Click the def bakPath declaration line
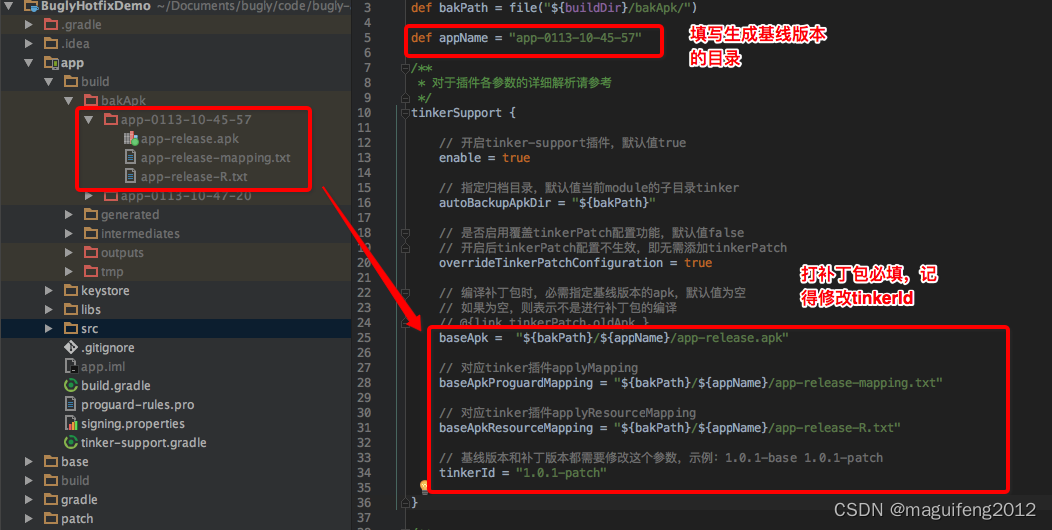1052x530 pixels. tap(554, 8)
